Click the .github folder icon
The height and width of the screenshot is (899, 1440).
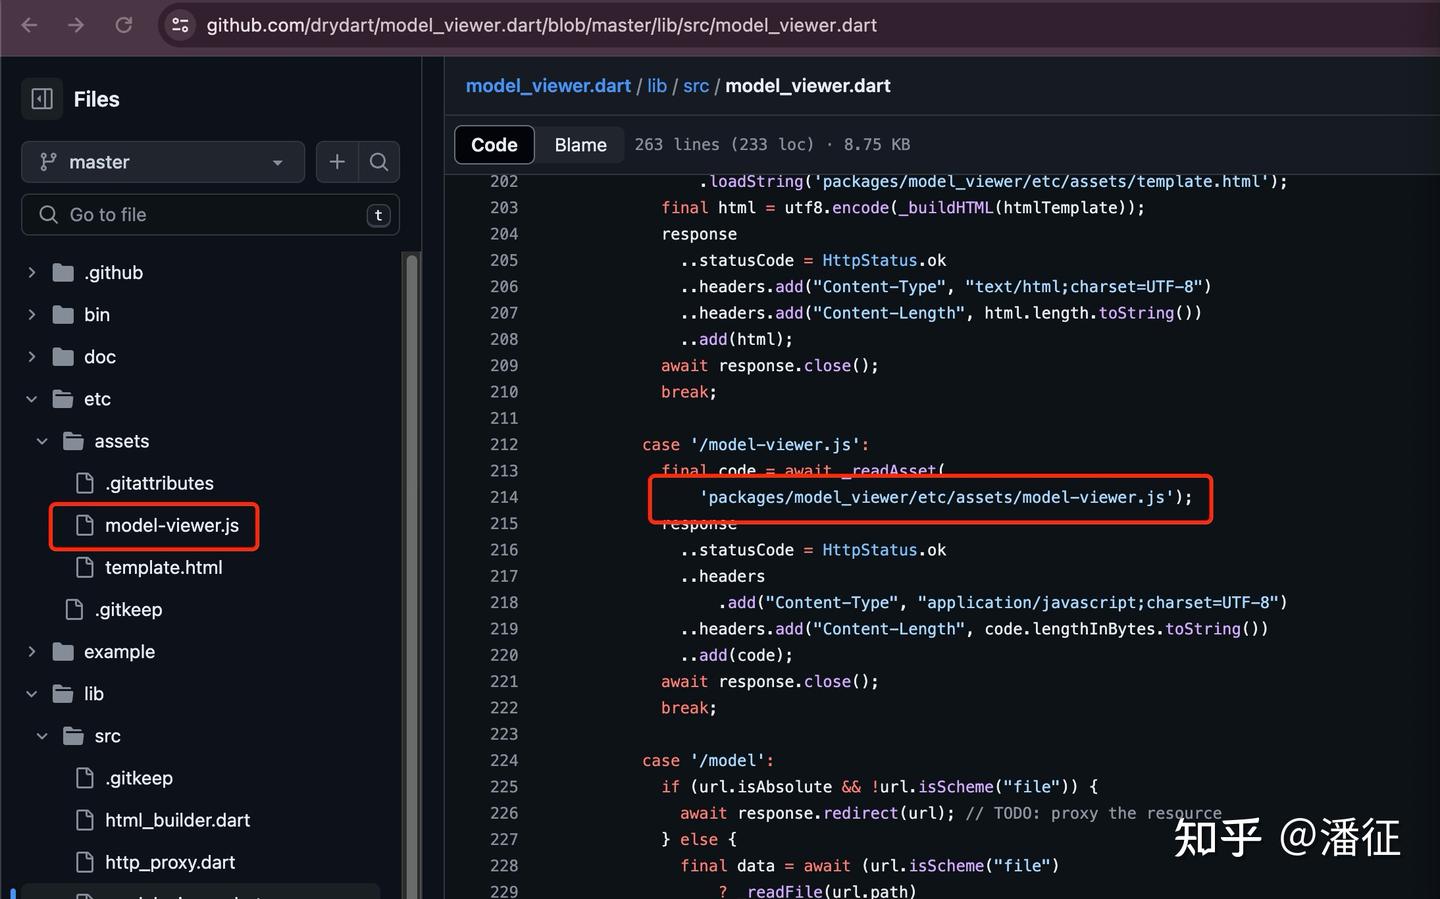(x=63, y=273)
